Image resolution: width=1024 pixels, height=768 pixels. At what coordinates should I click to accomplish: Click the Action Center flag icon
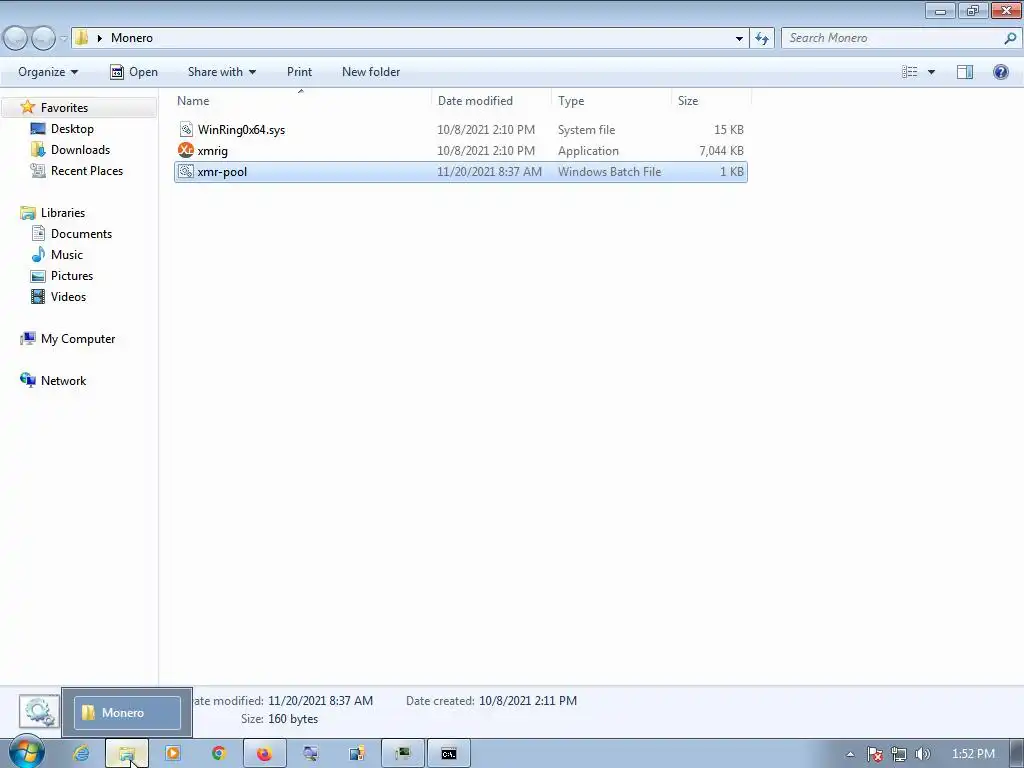click(x=875, y=754)
